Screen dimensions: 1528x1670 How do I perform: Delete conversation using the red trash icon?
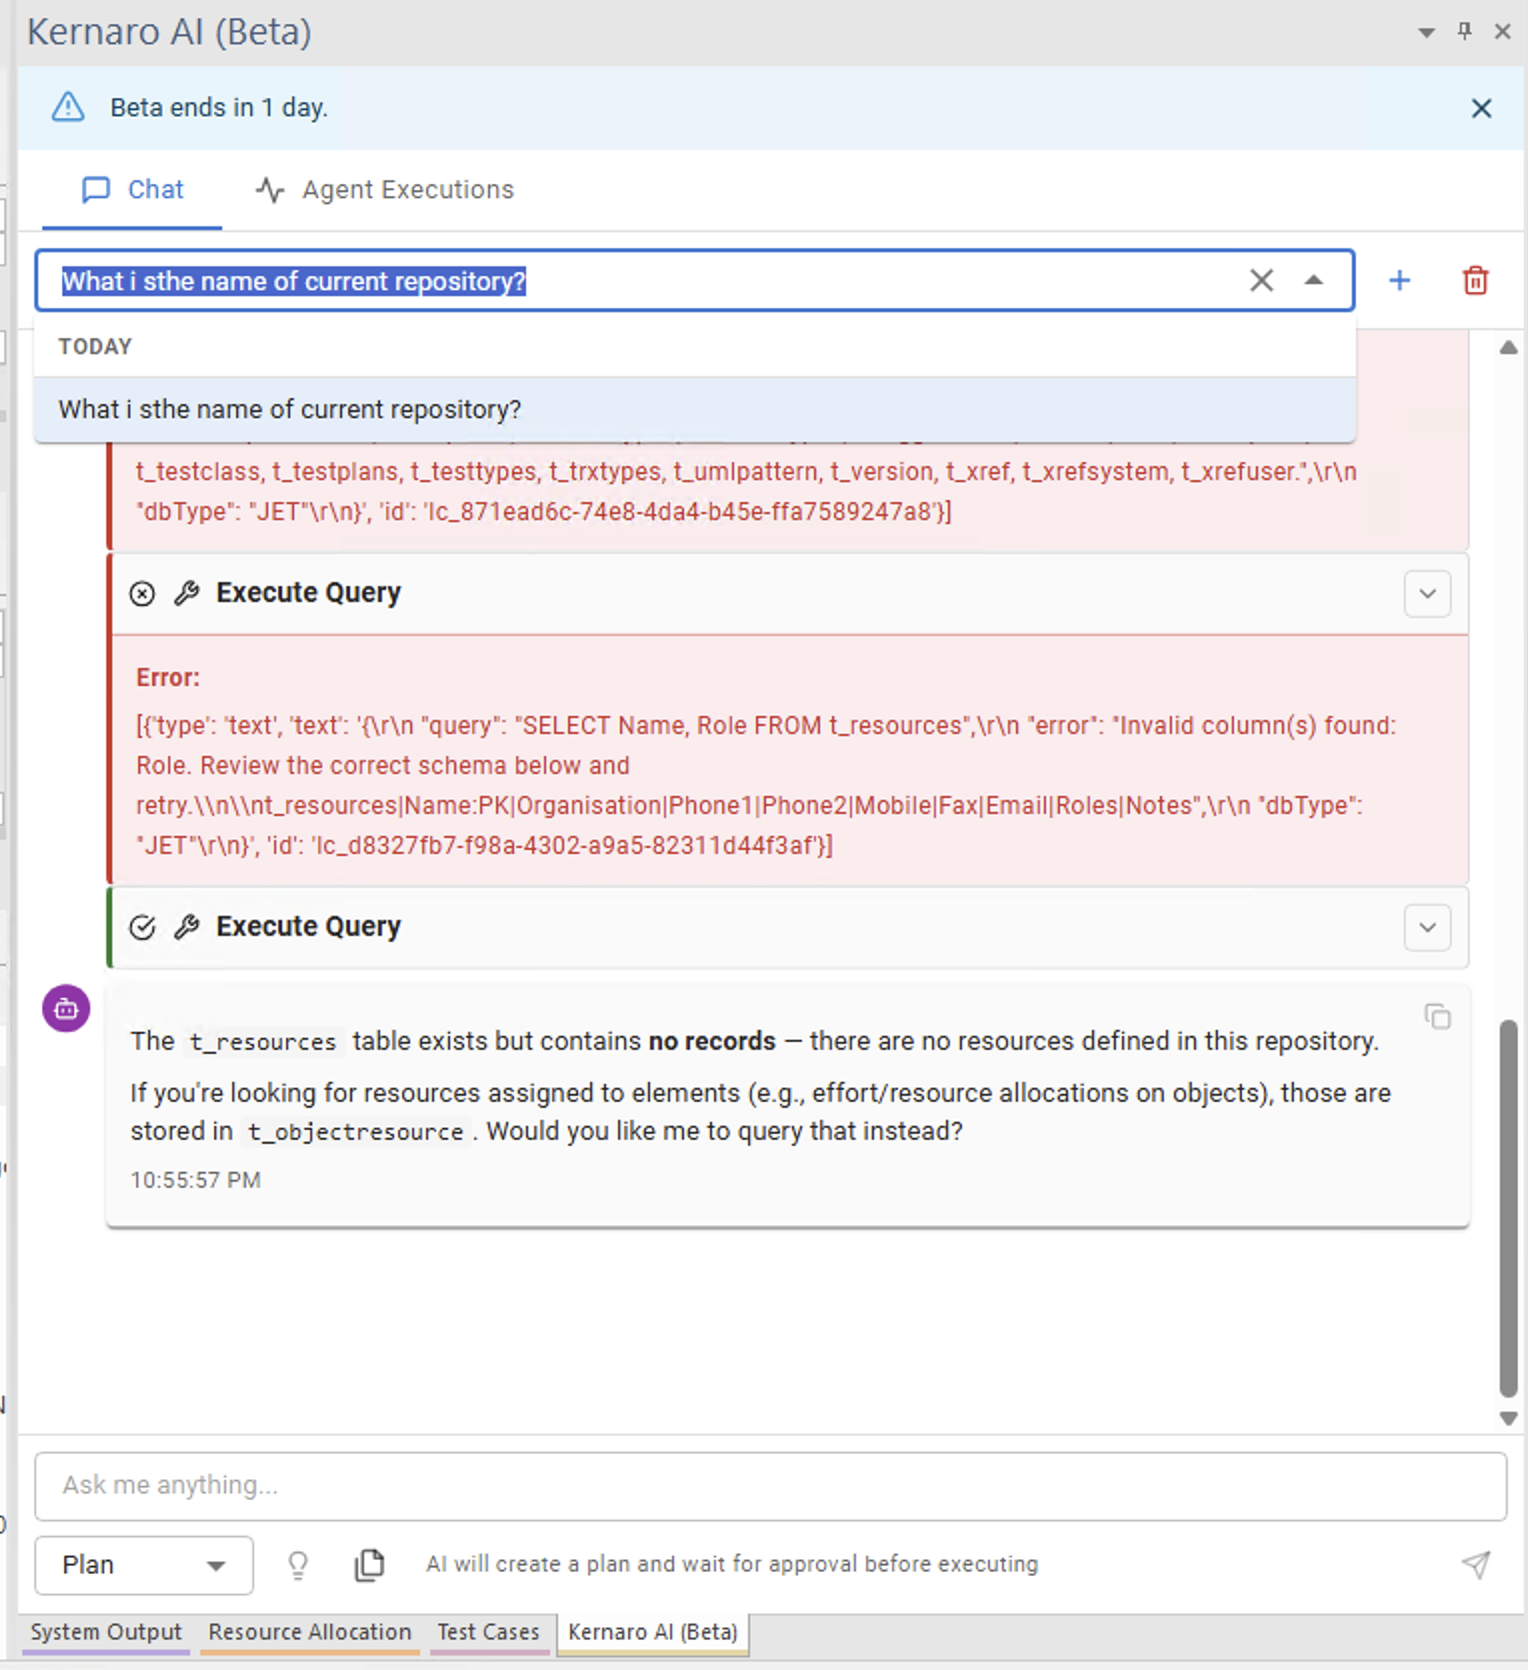(x=1475, y=281)
